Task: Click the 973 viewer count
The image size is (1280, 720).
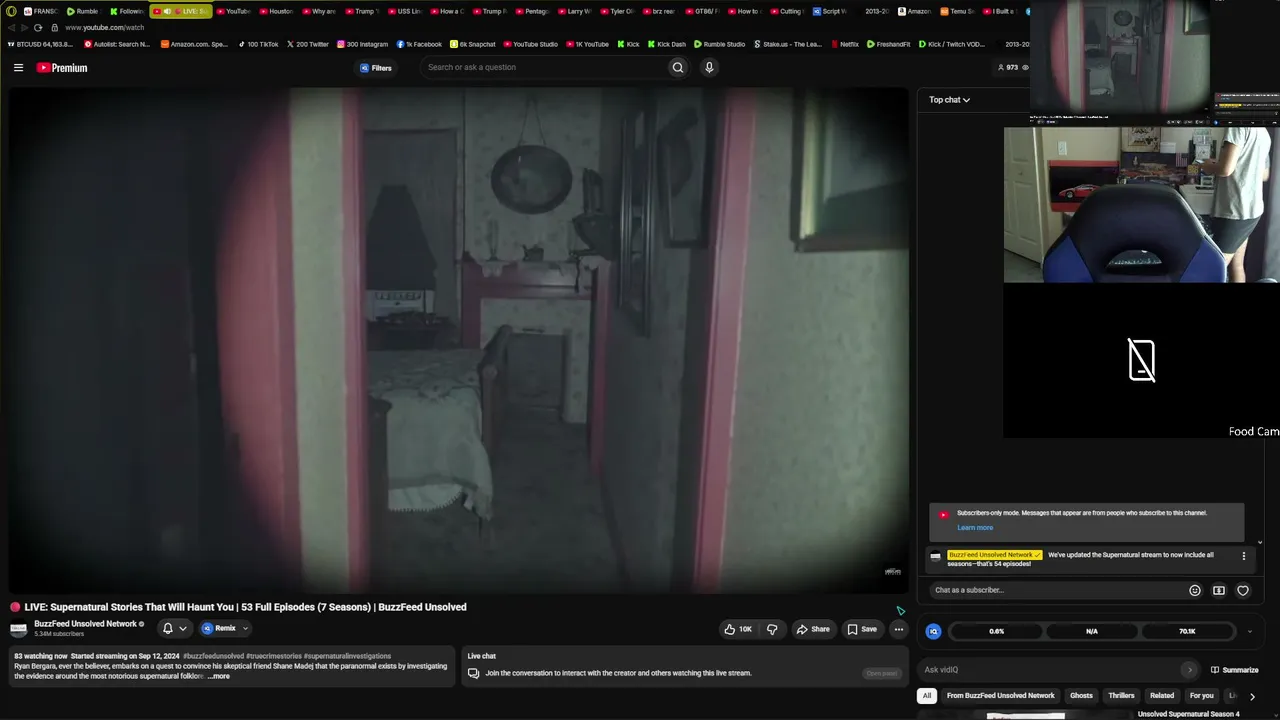Action: (x=1012, y=68)
